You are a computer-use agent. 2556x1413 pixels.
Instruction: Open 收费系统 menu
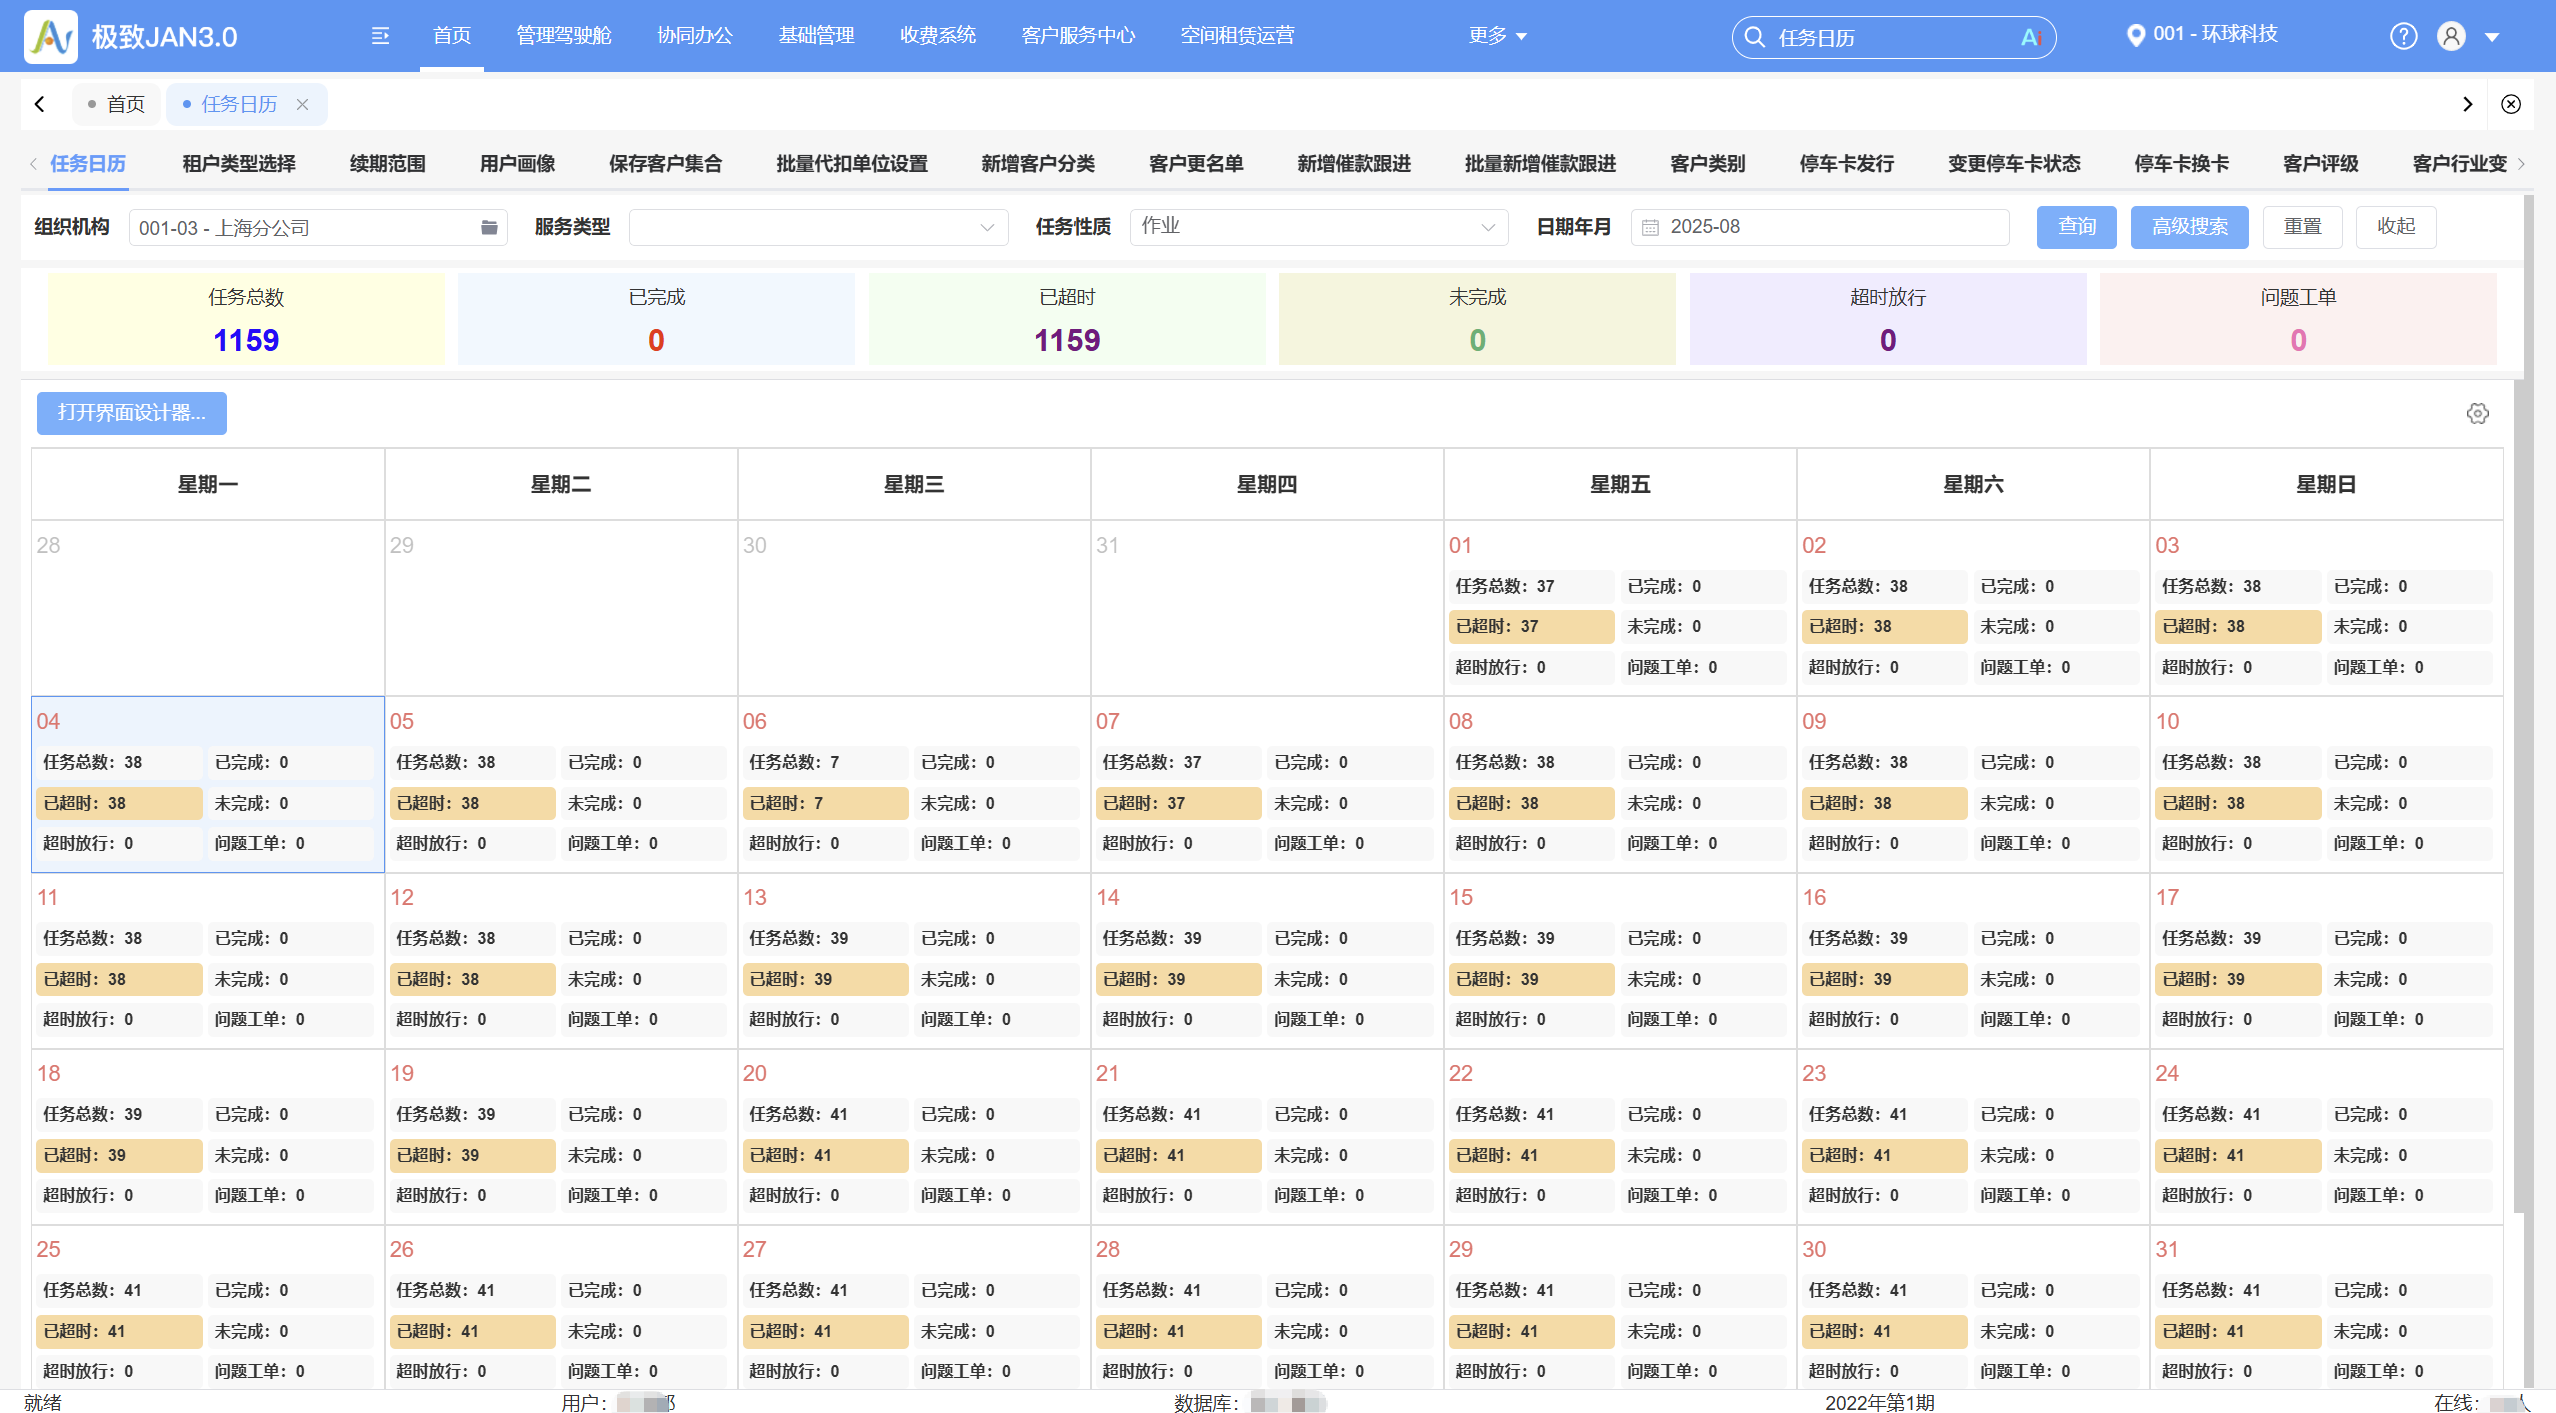point(938,36)
